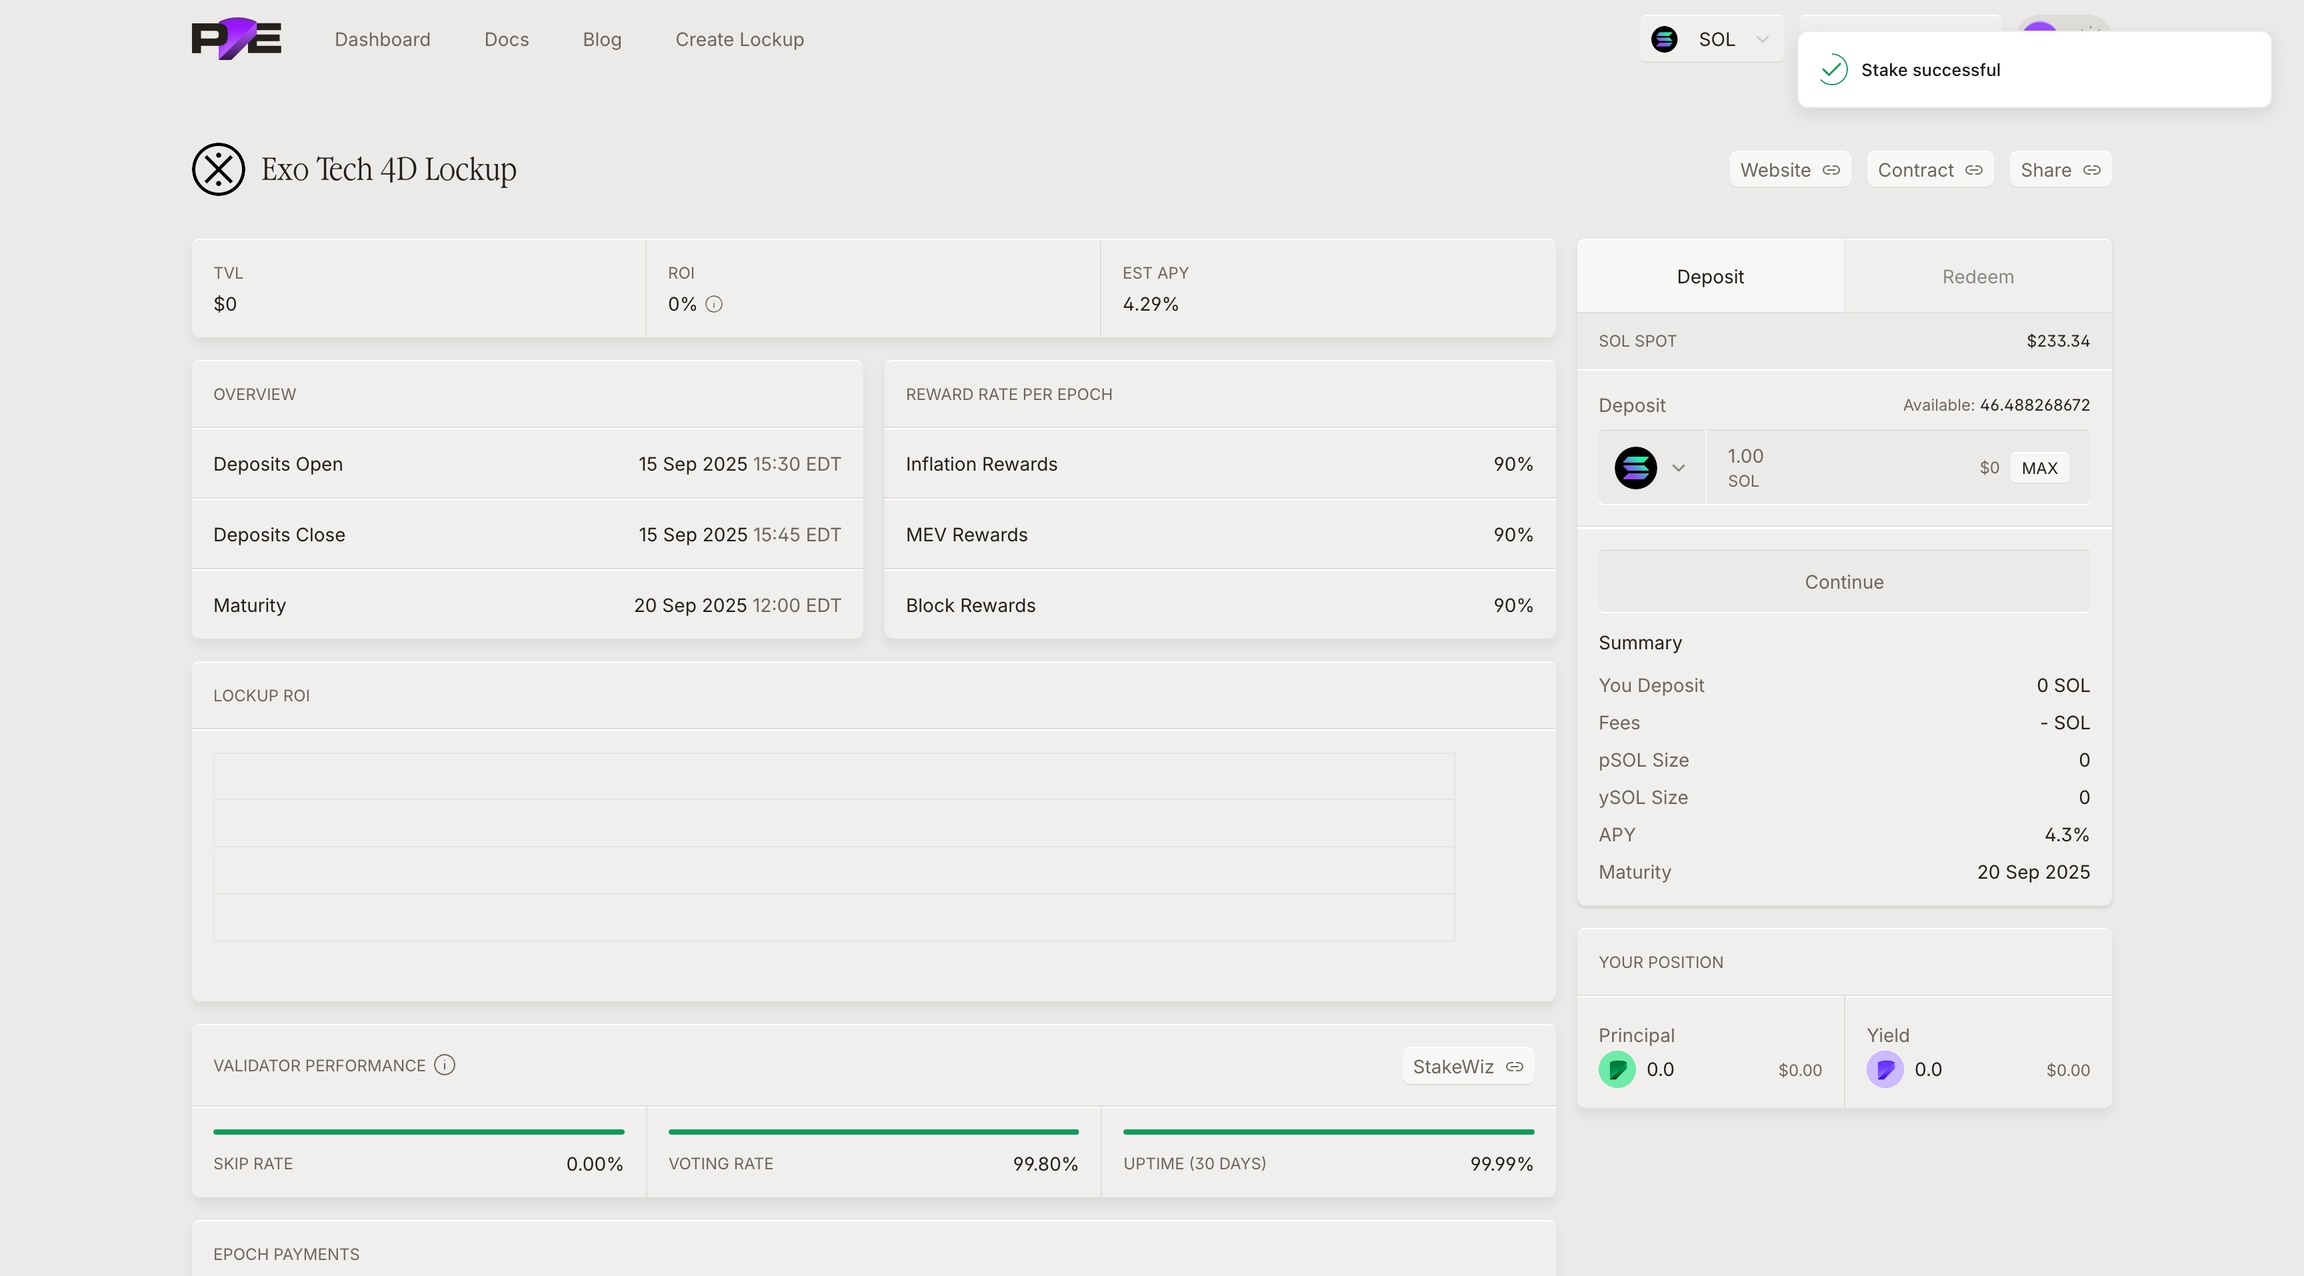Open the Dashboard nav item
2304x1276 pixels.
click(x=382, y=39)
